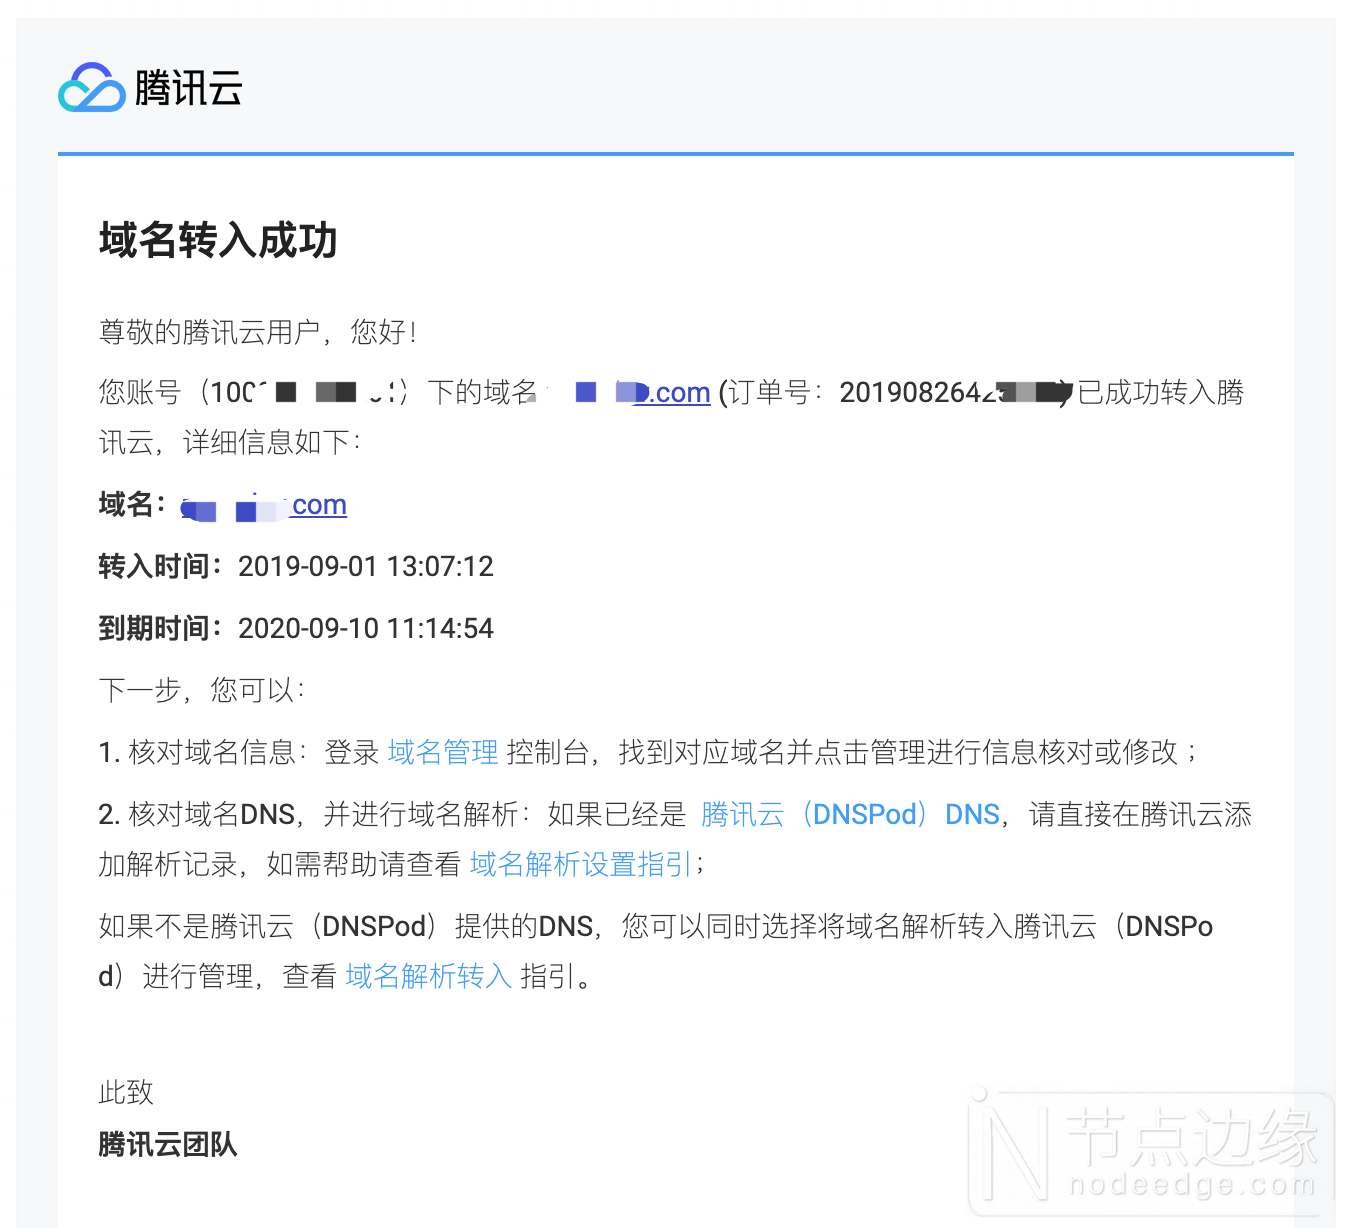1346x1228 pixels.
Task: Open the 腾讯云（DNSPod）DNS link
Action: coord(850,814)
